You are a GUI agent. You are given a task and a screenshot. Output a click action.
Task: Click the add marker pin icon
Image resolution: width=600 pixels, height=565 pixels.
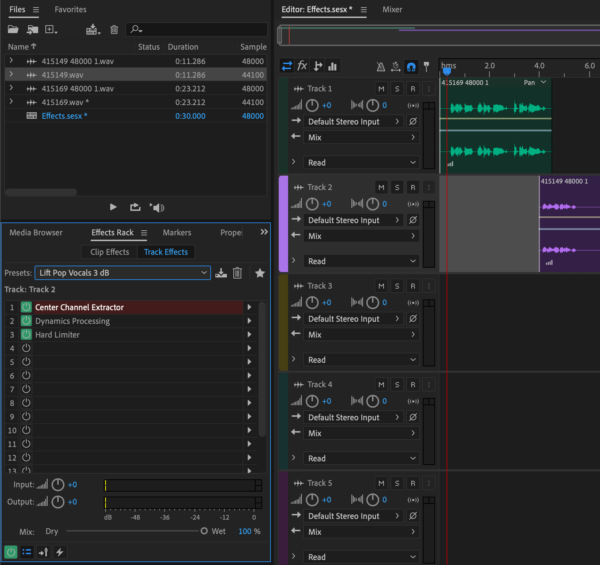426,67
